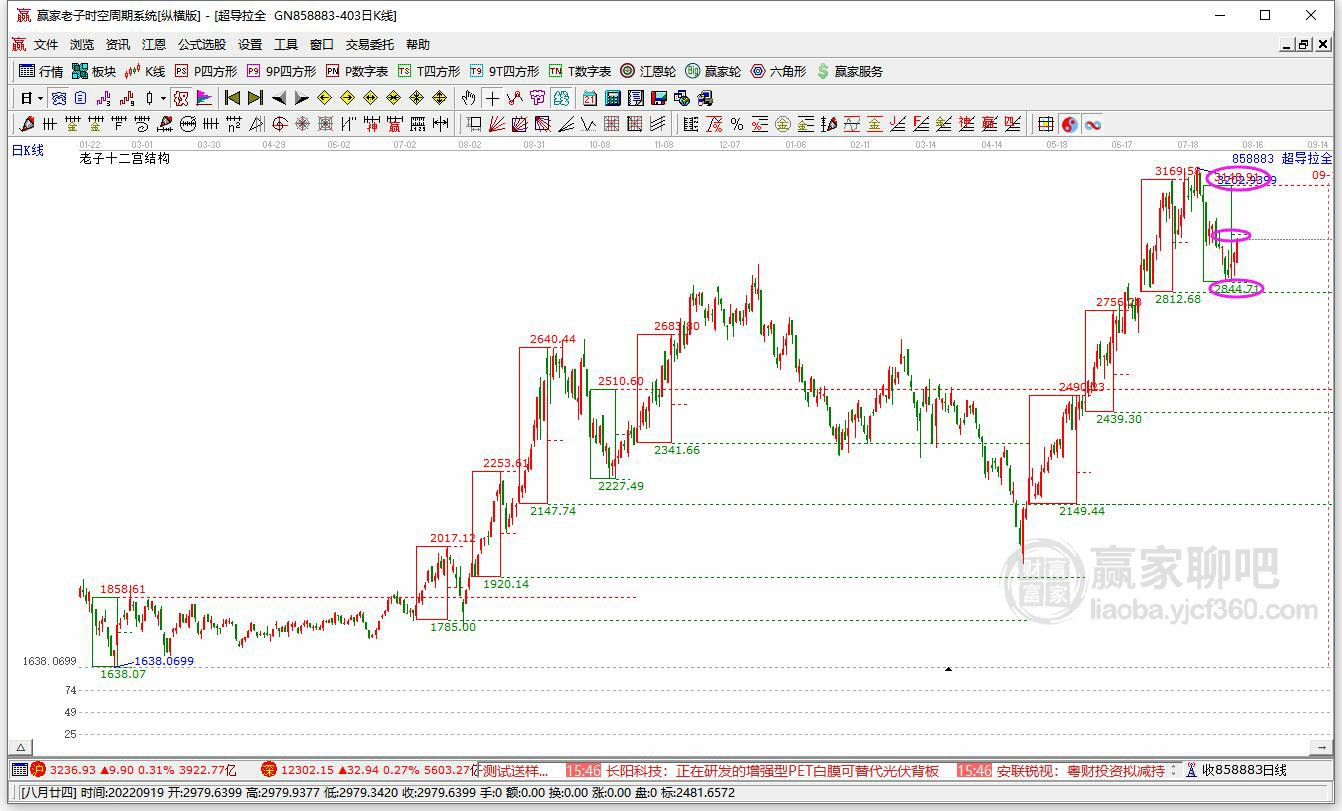Click yellow diamond with right arrow
This screenshot has height=811, width=1342.
click(347, 98)
